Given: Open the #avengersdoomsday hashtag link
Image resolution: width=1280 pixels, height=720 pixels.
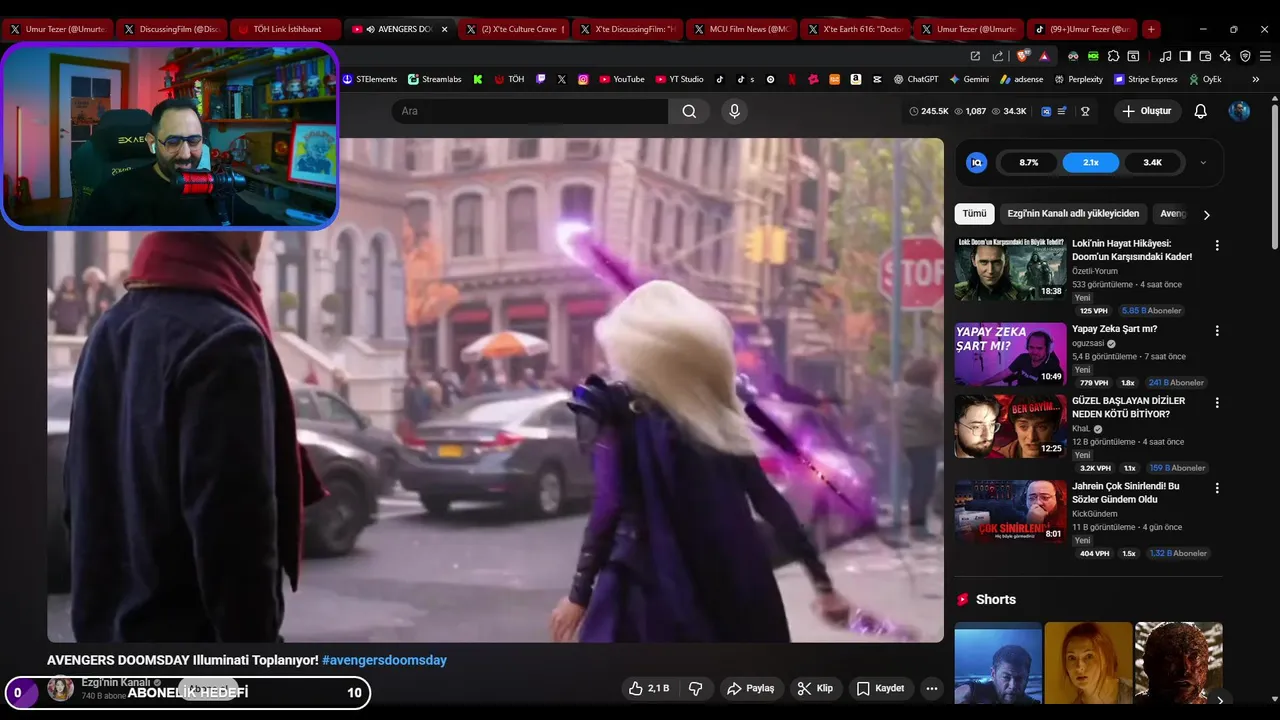Looking at the screenshot, I should pos(384,660).
